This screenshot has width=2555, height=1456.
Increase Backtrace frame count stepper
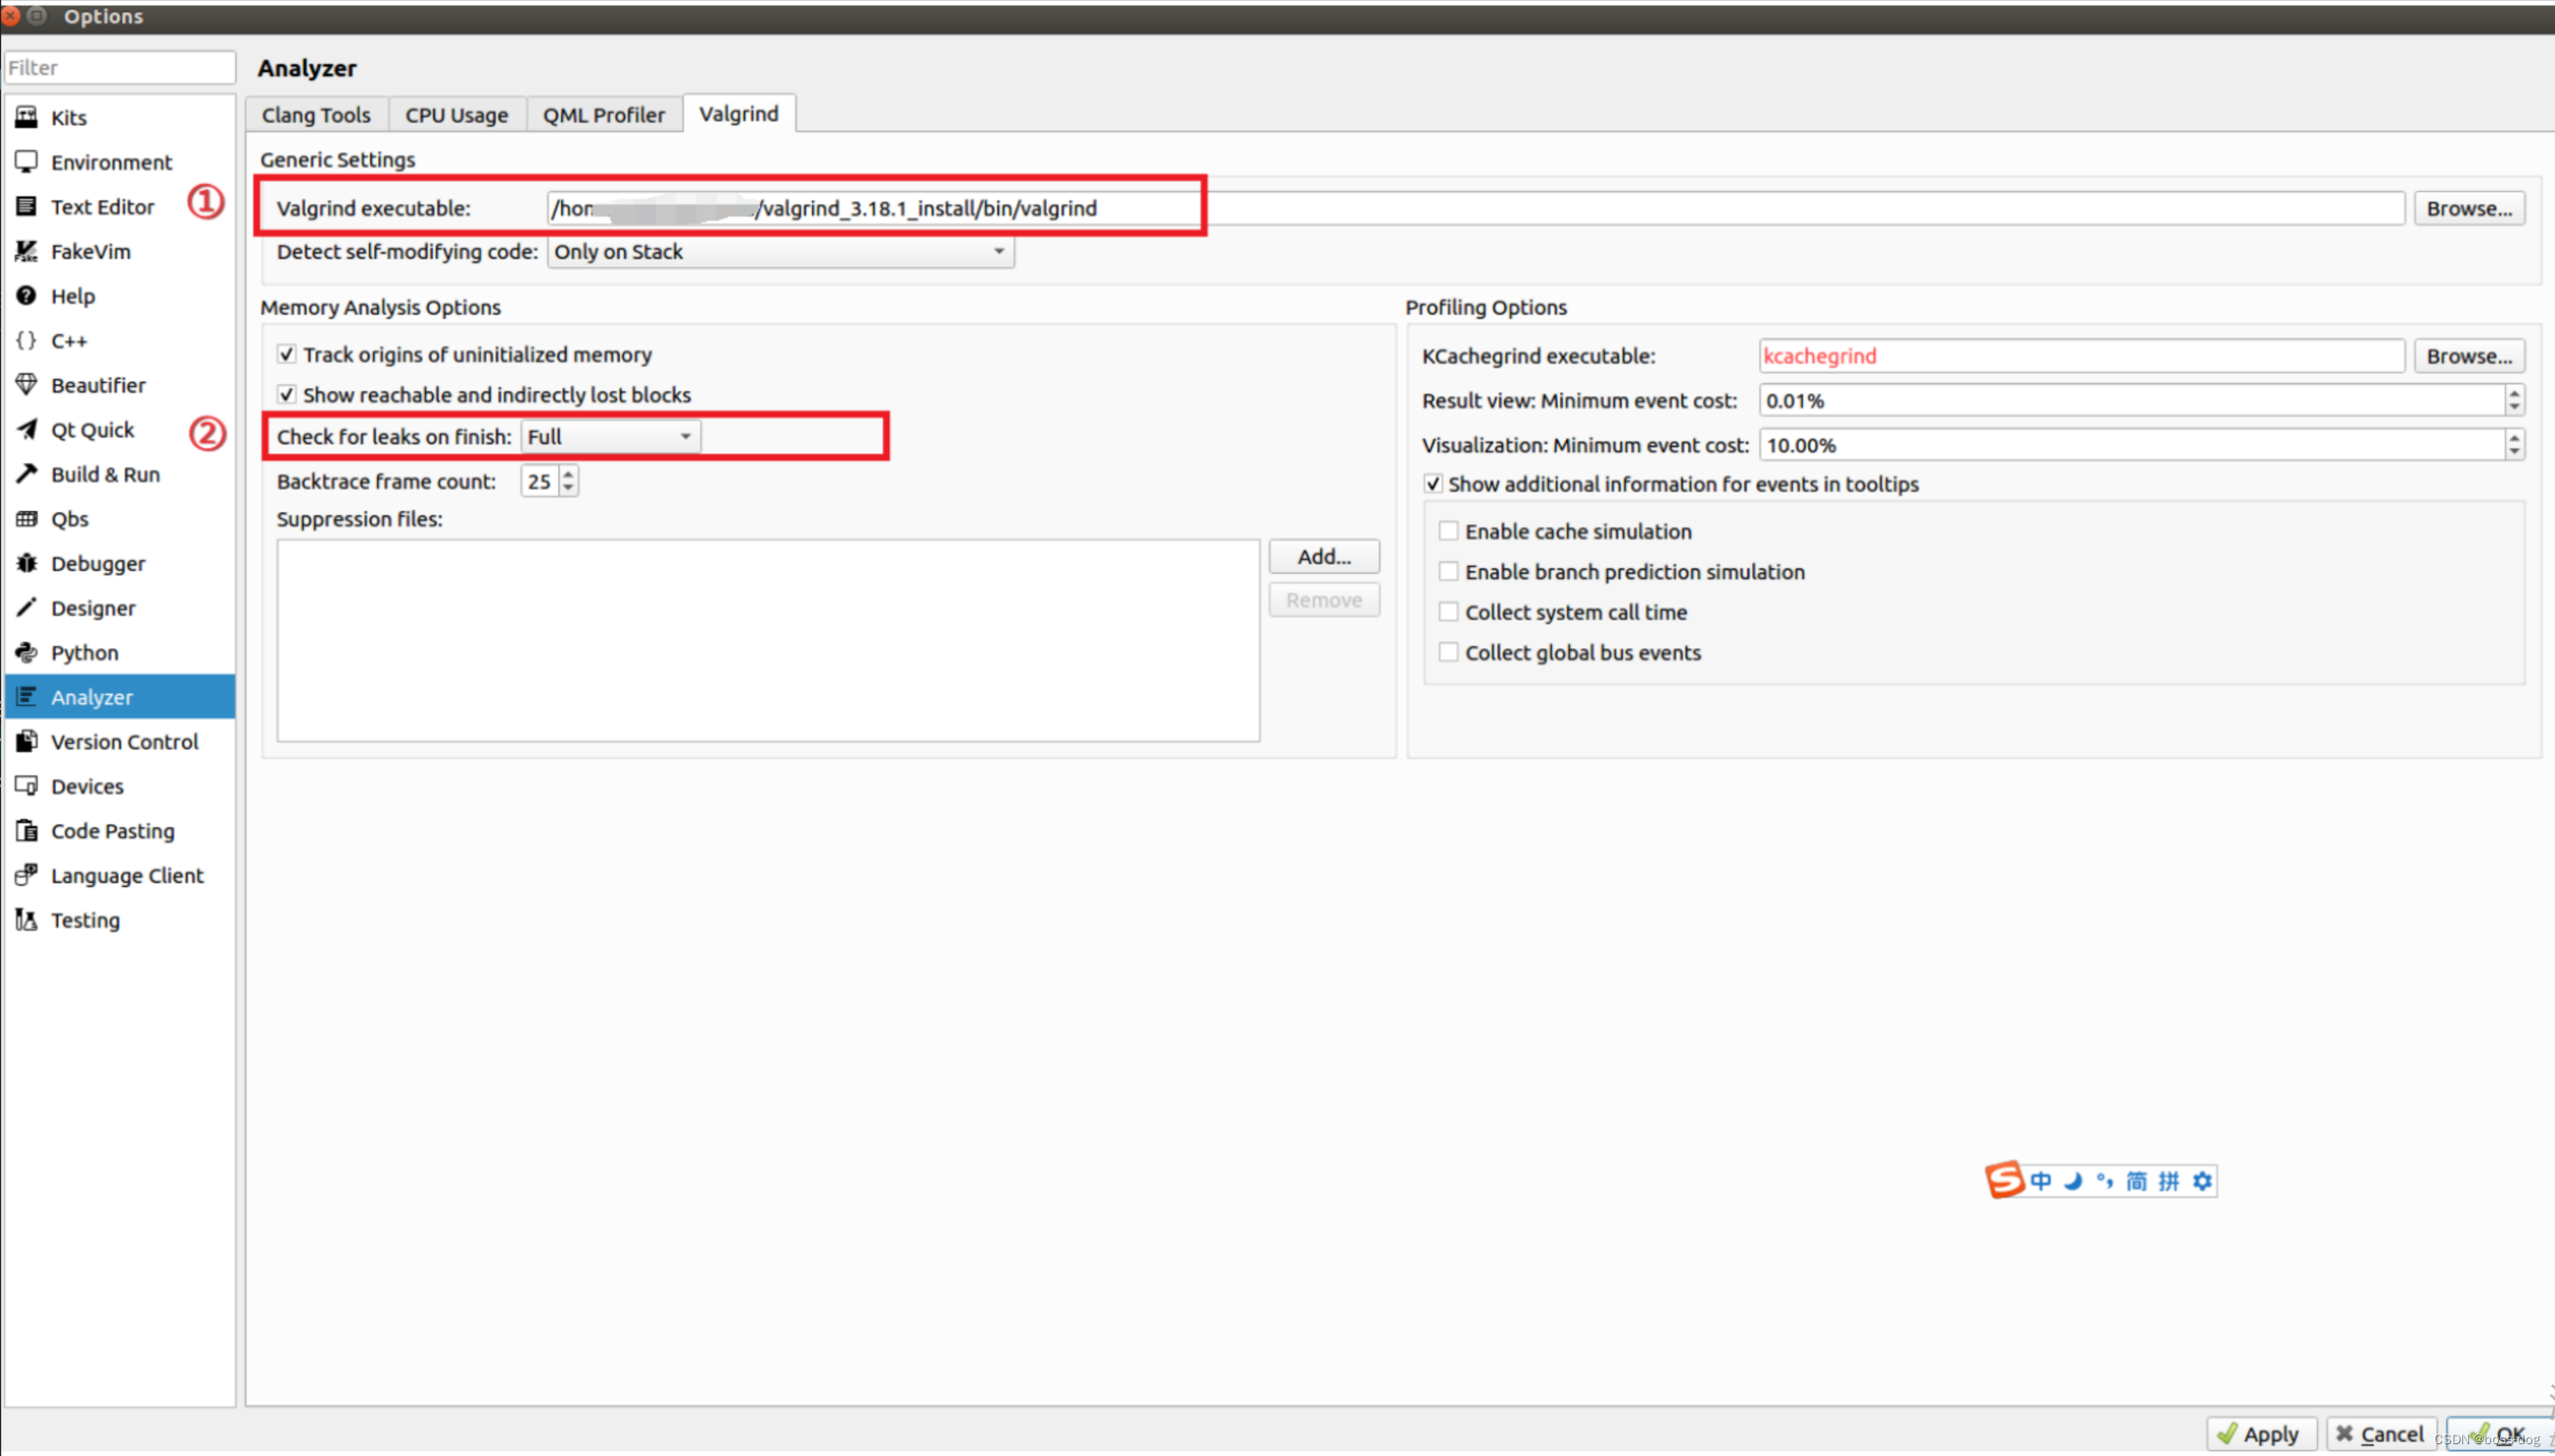[568, 474]
